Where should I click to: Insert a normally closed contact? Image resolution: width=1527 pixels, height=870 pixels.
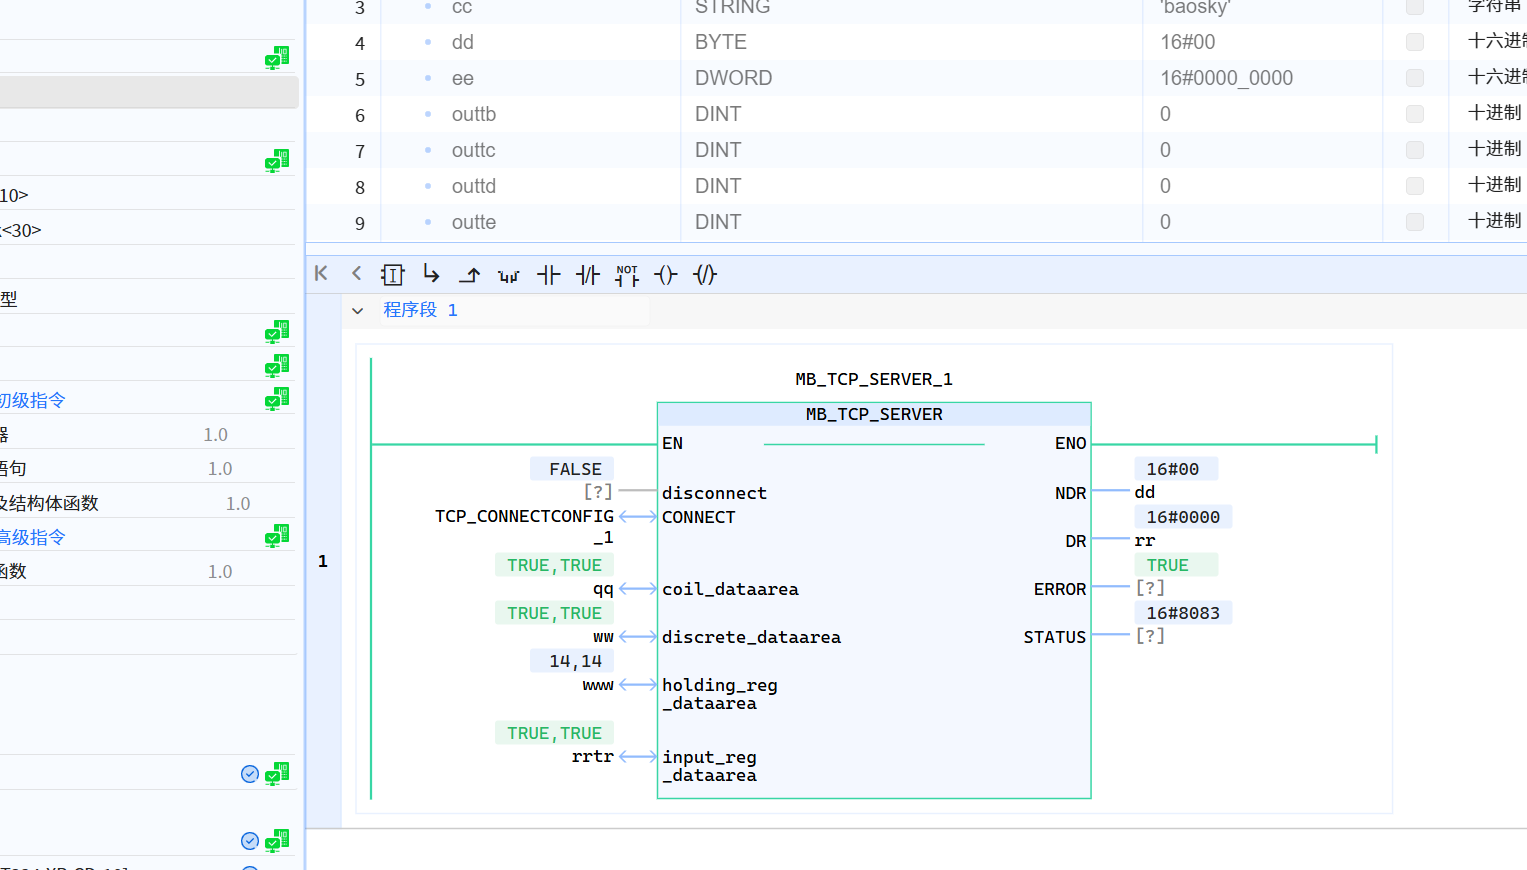(588, 275)
